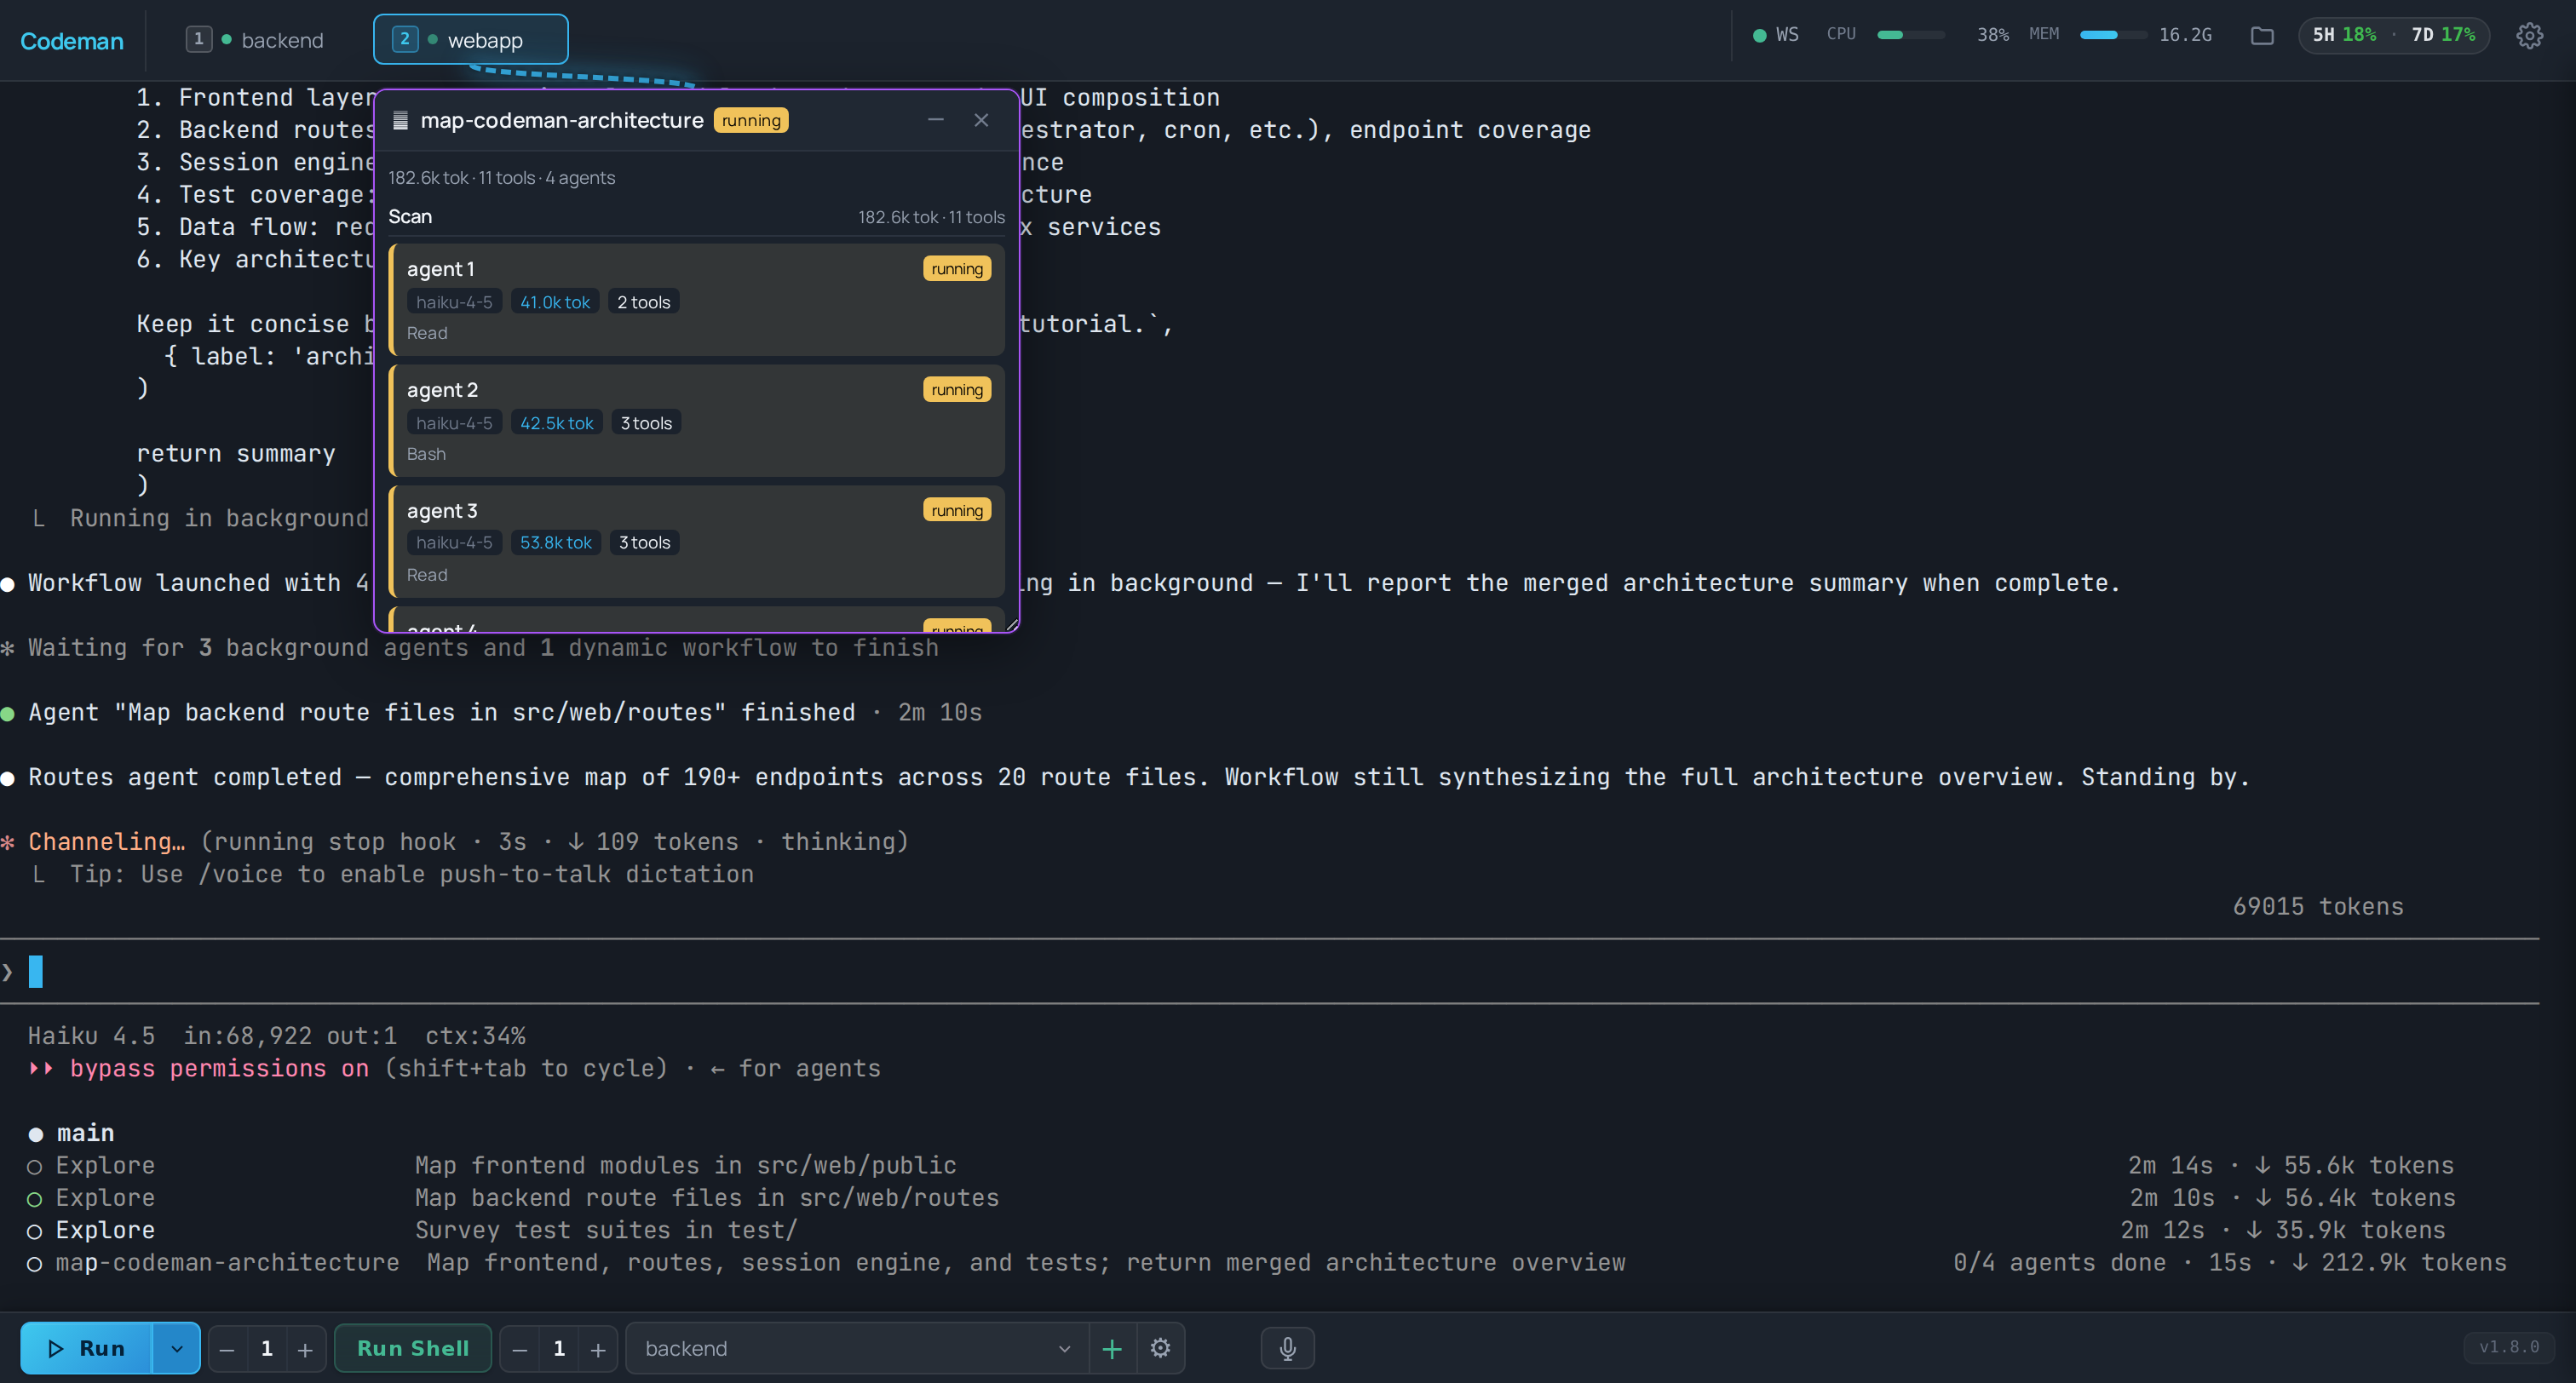Image resolution: width=2576 pixels, height=1383 pixels.
Task: Select the agent 3 card
Action: pyautogui.click(x=697, y=542)
